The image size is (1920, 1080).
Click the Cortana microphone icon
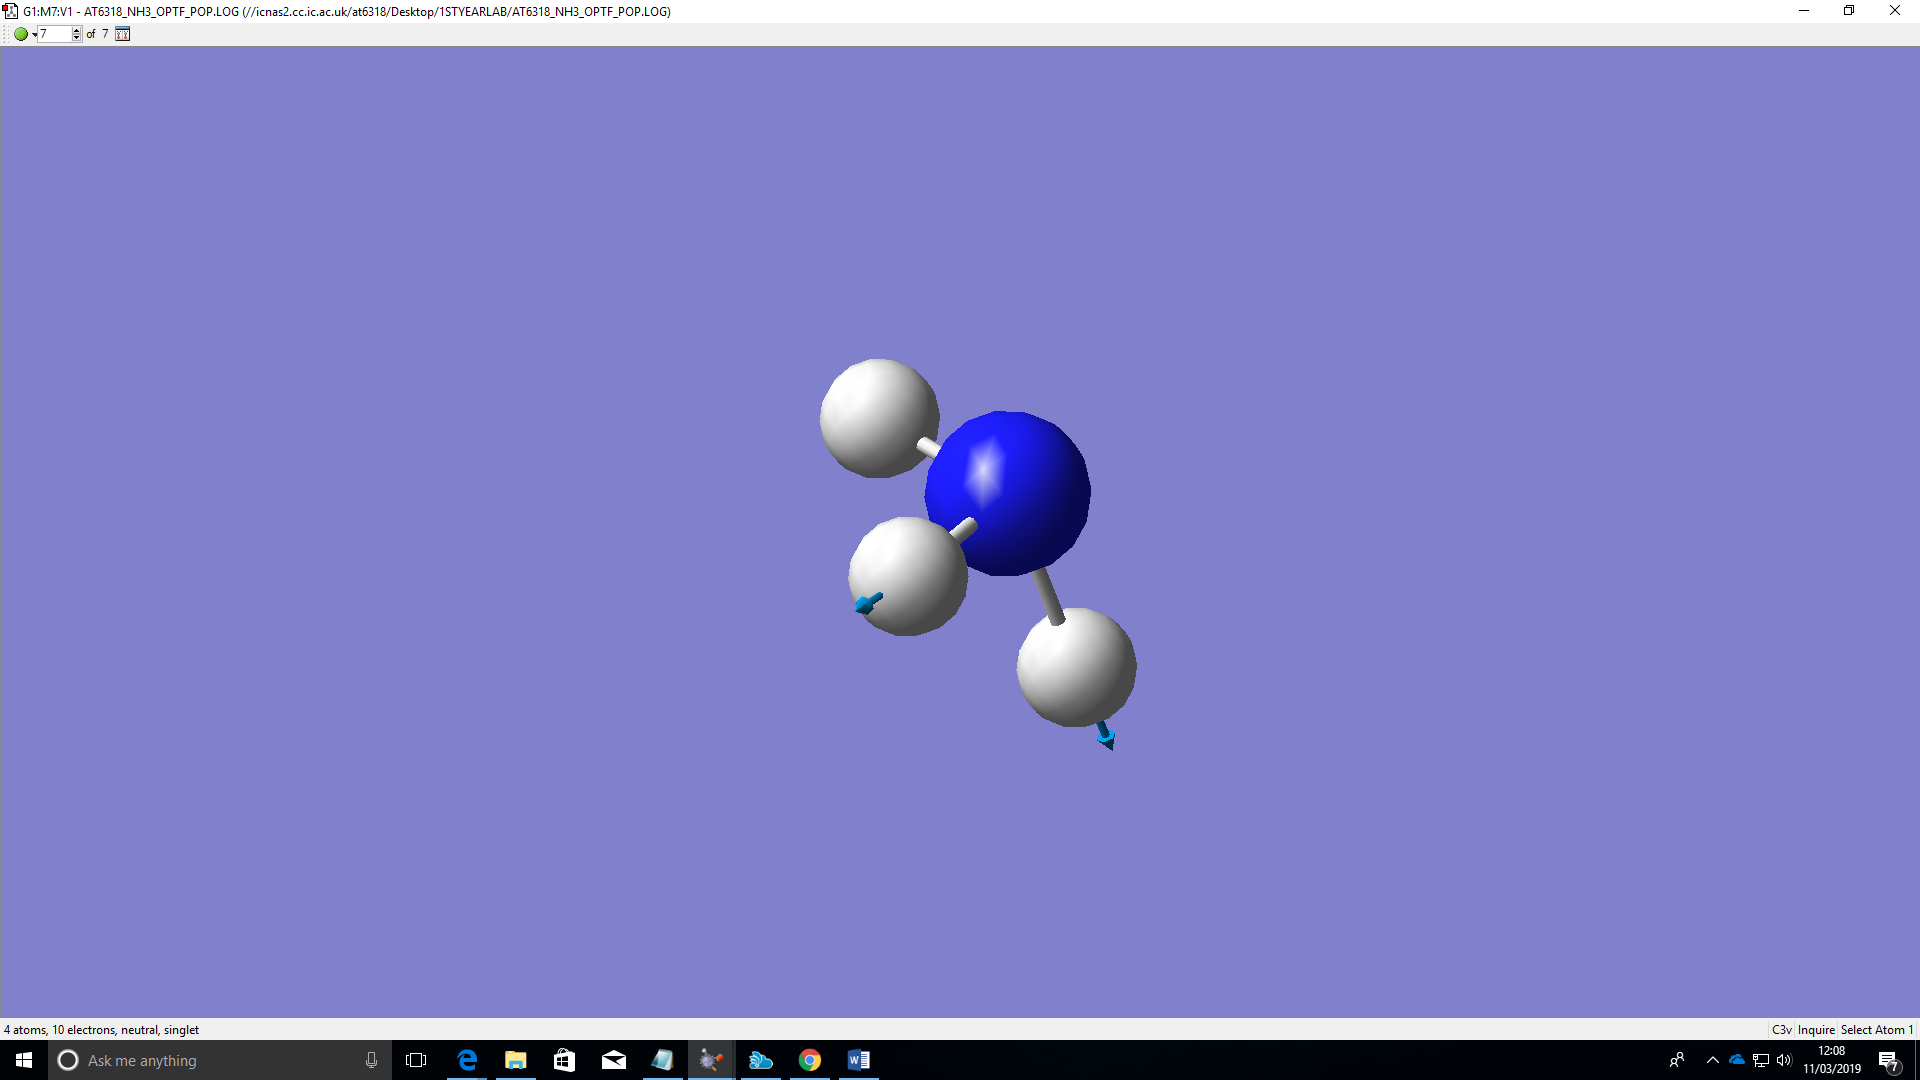point(371,1060)
